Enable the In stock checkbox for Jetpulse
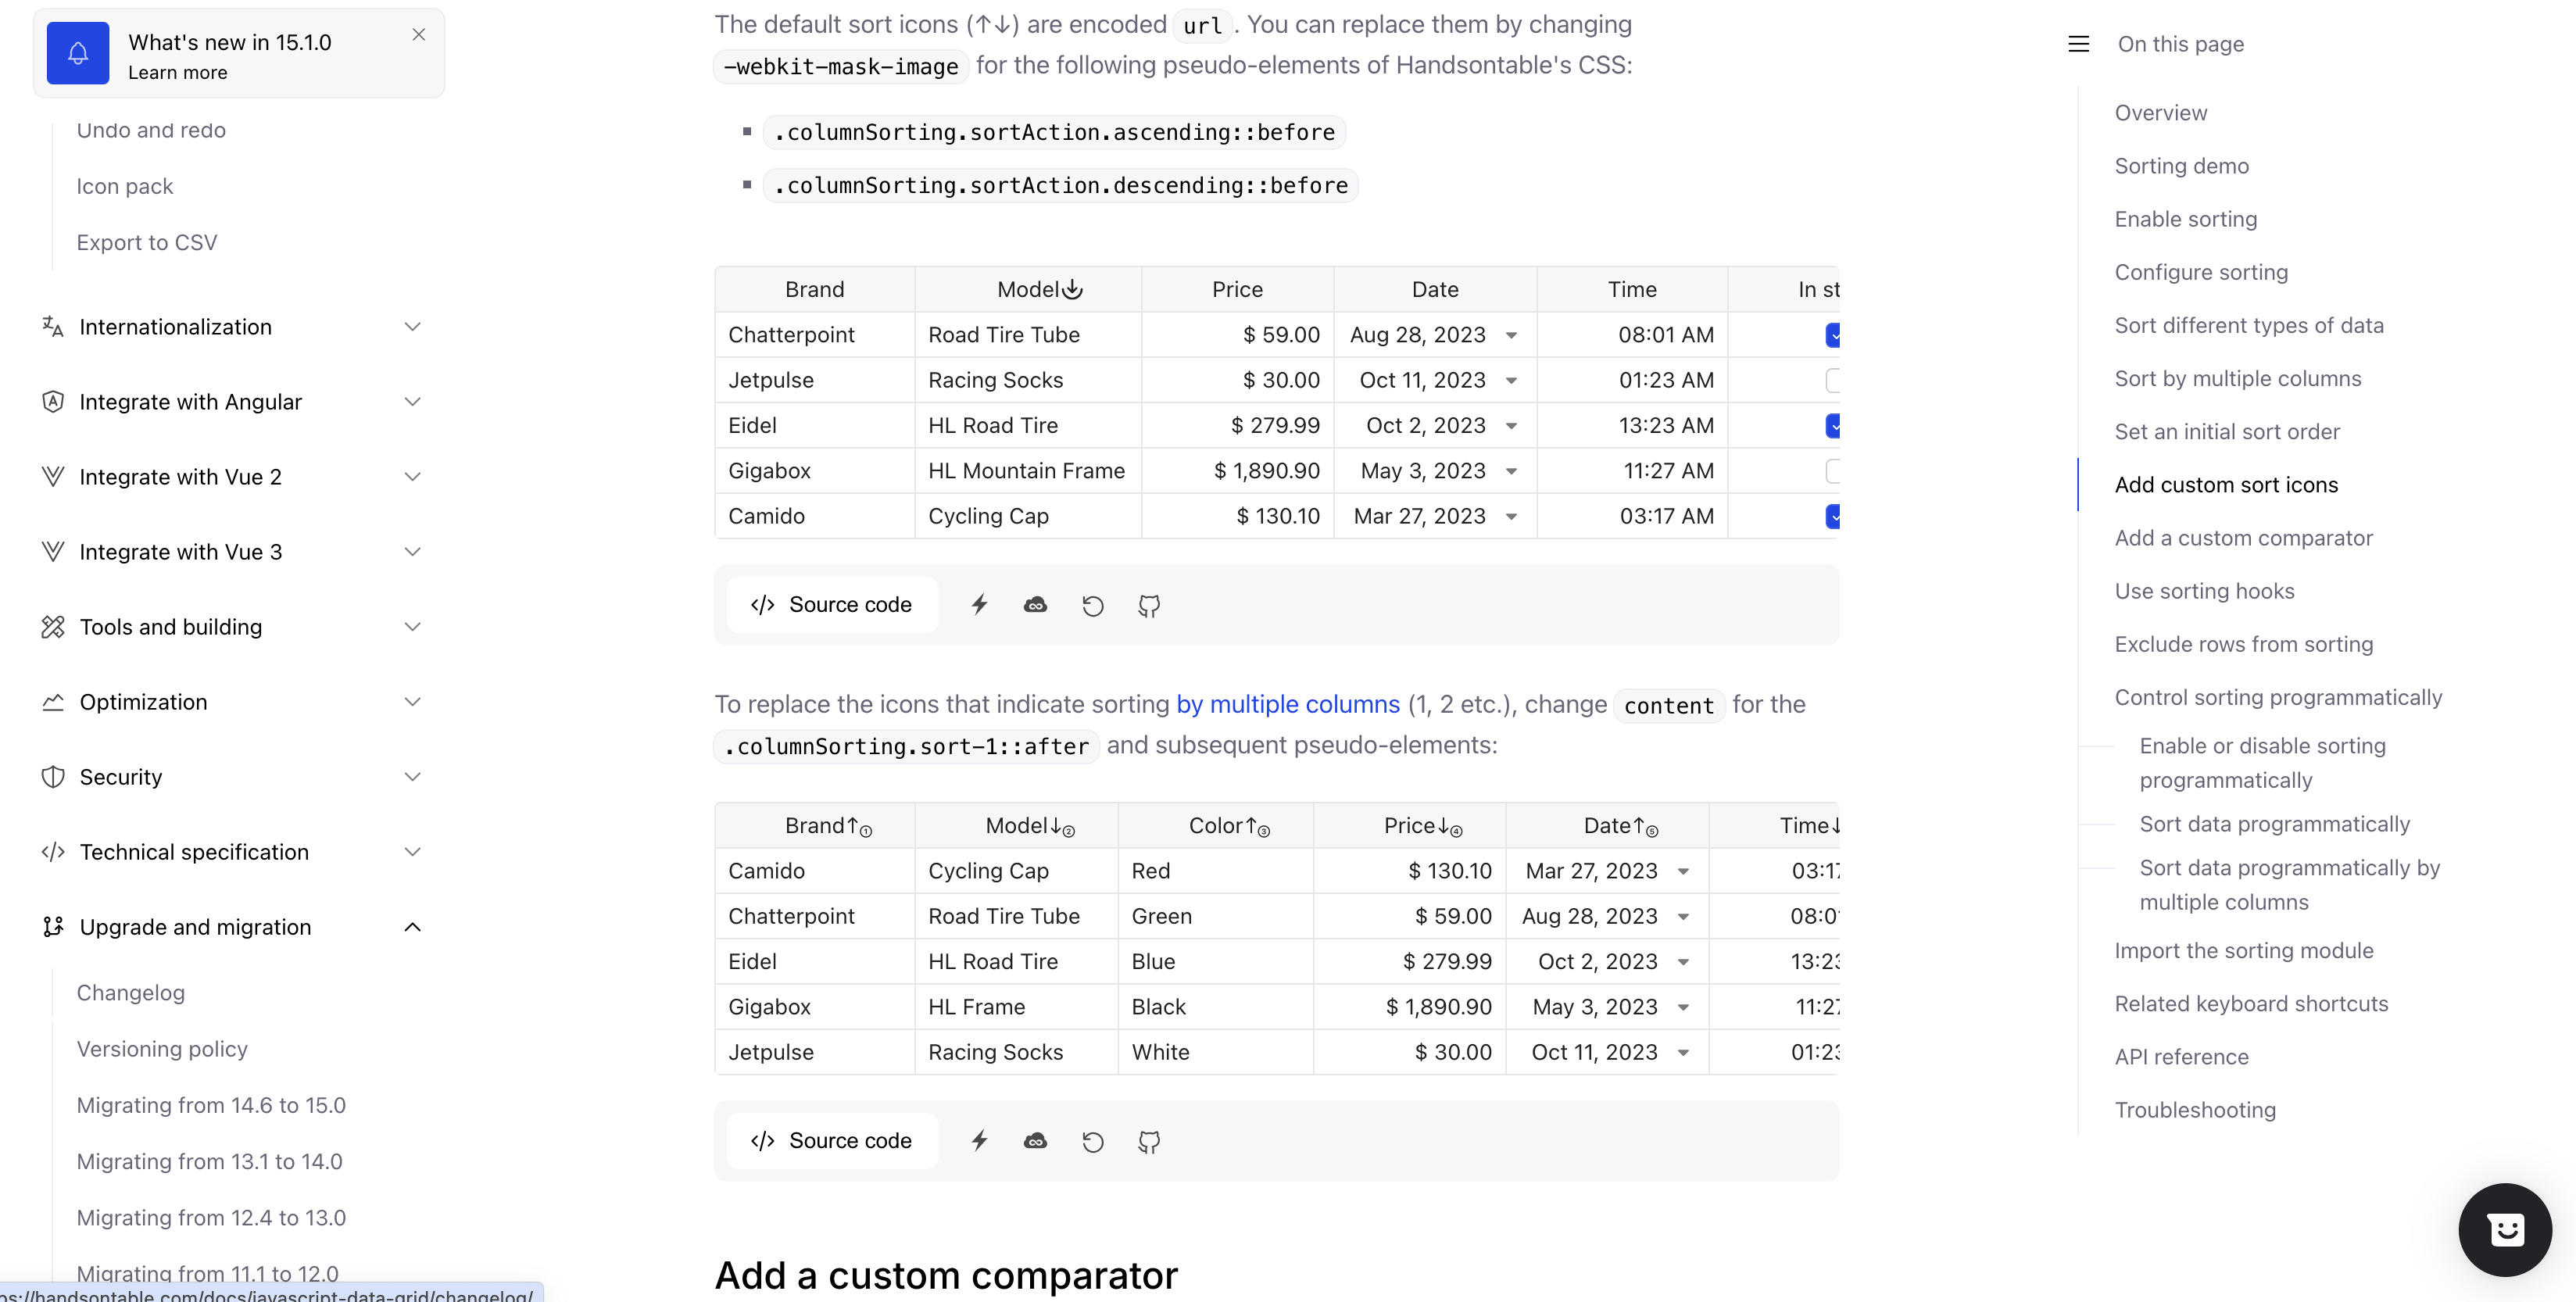This screenshot has width=2576, height=1302. [1832, 380]
